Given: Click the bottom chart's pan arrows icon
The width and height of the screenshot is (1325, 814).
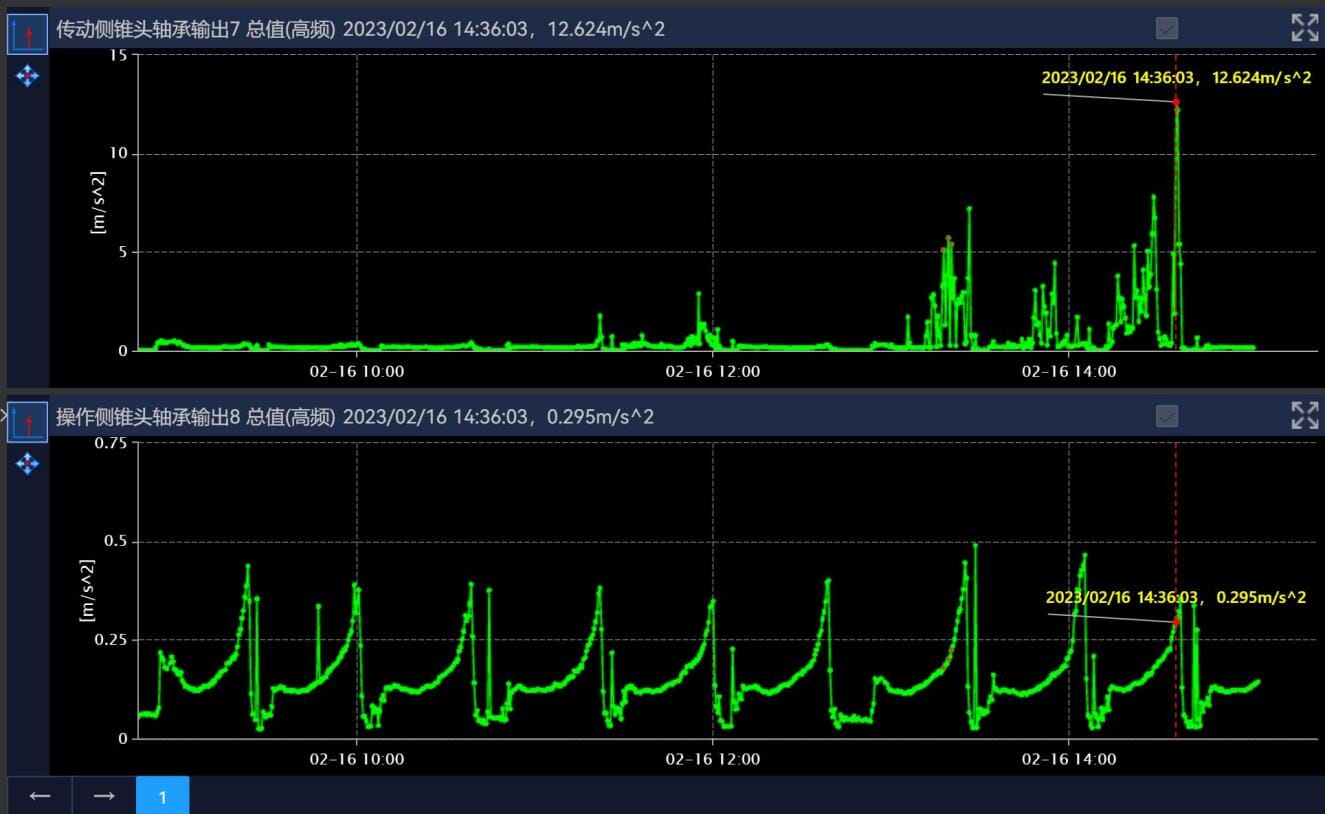Looking at the screenshot, I should point(28,463).
